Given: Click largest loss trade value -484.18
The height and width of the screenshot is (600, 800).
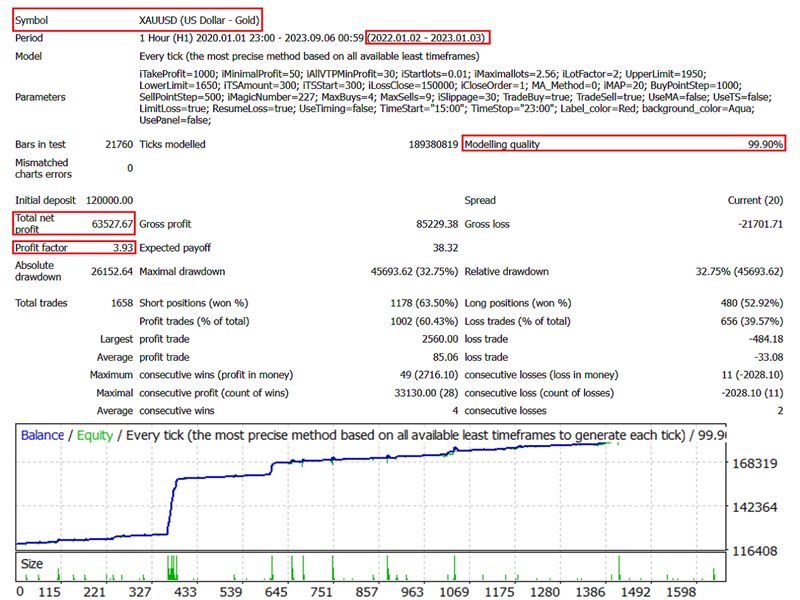Looking at the screenshot, I should 766,339.
